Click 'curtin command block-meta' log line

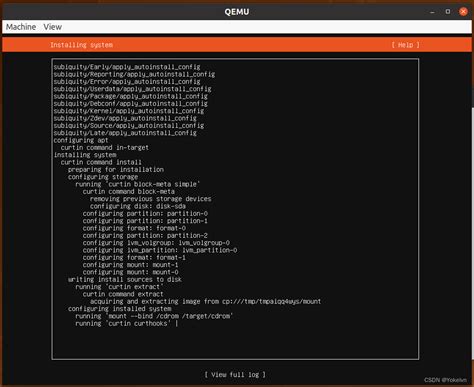129,192
